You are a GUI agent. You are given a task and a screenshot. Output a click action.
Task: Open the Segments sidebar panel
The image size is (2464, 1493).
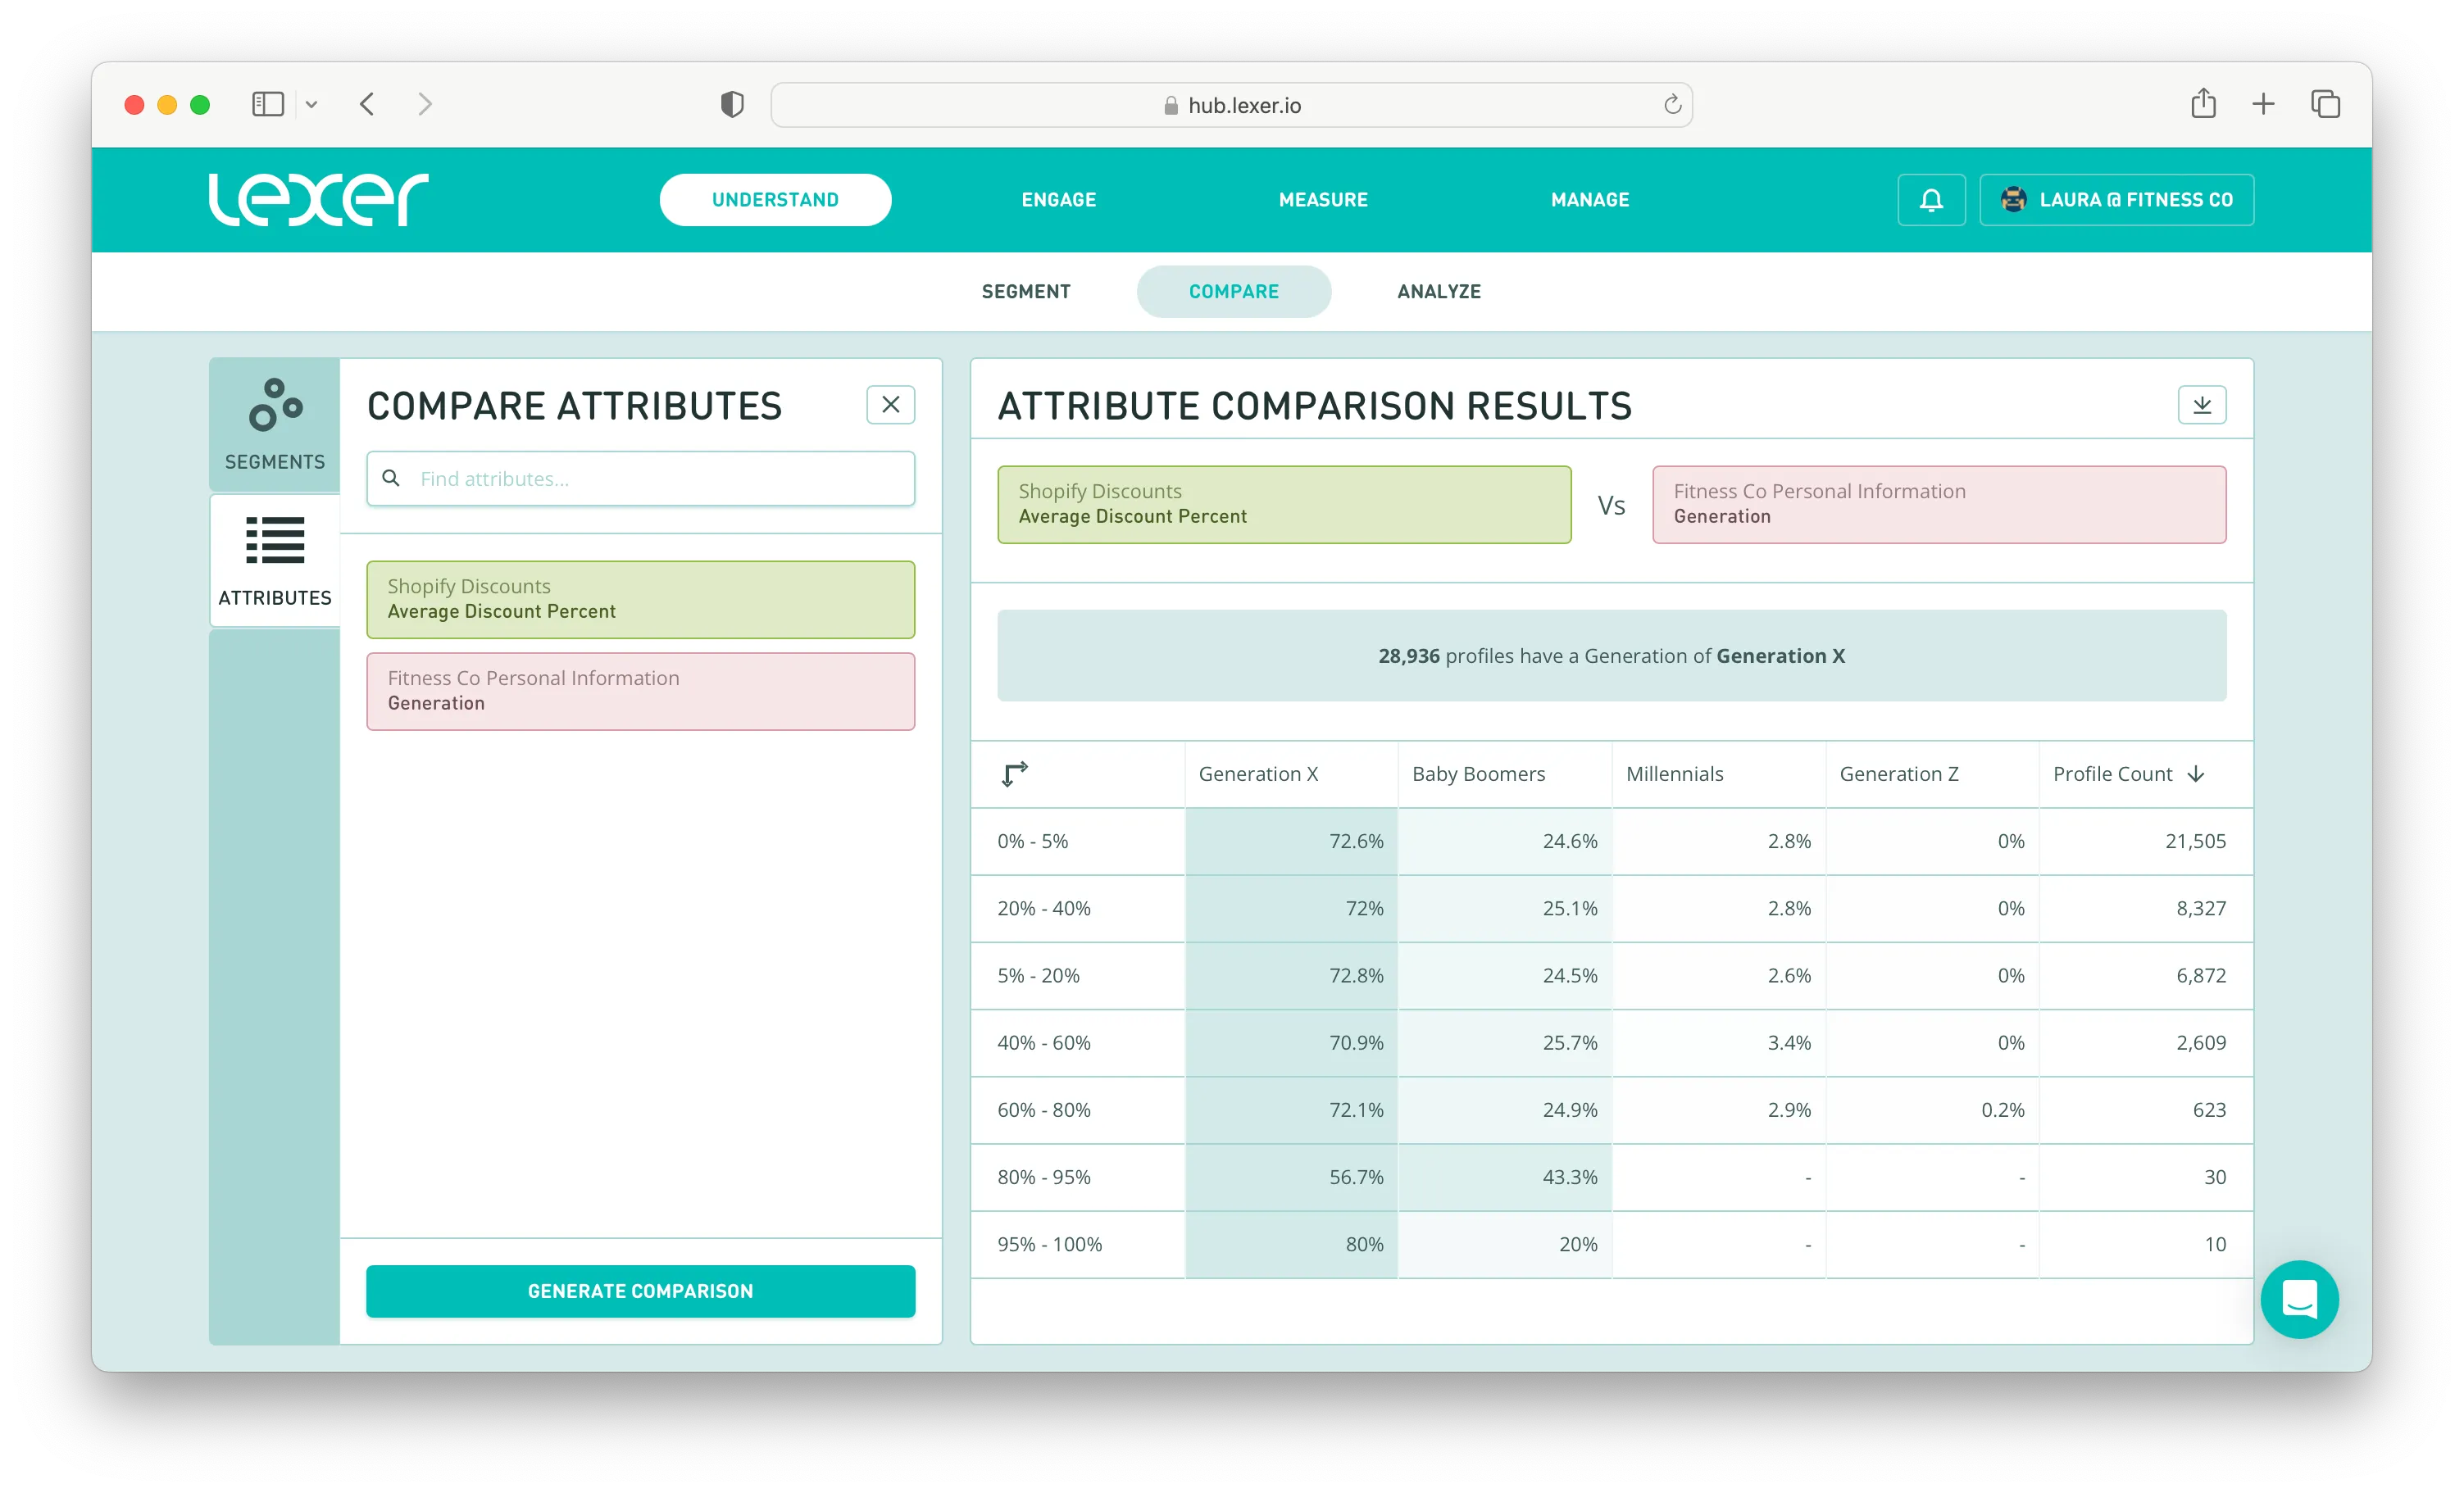click(x=275, y=425)
